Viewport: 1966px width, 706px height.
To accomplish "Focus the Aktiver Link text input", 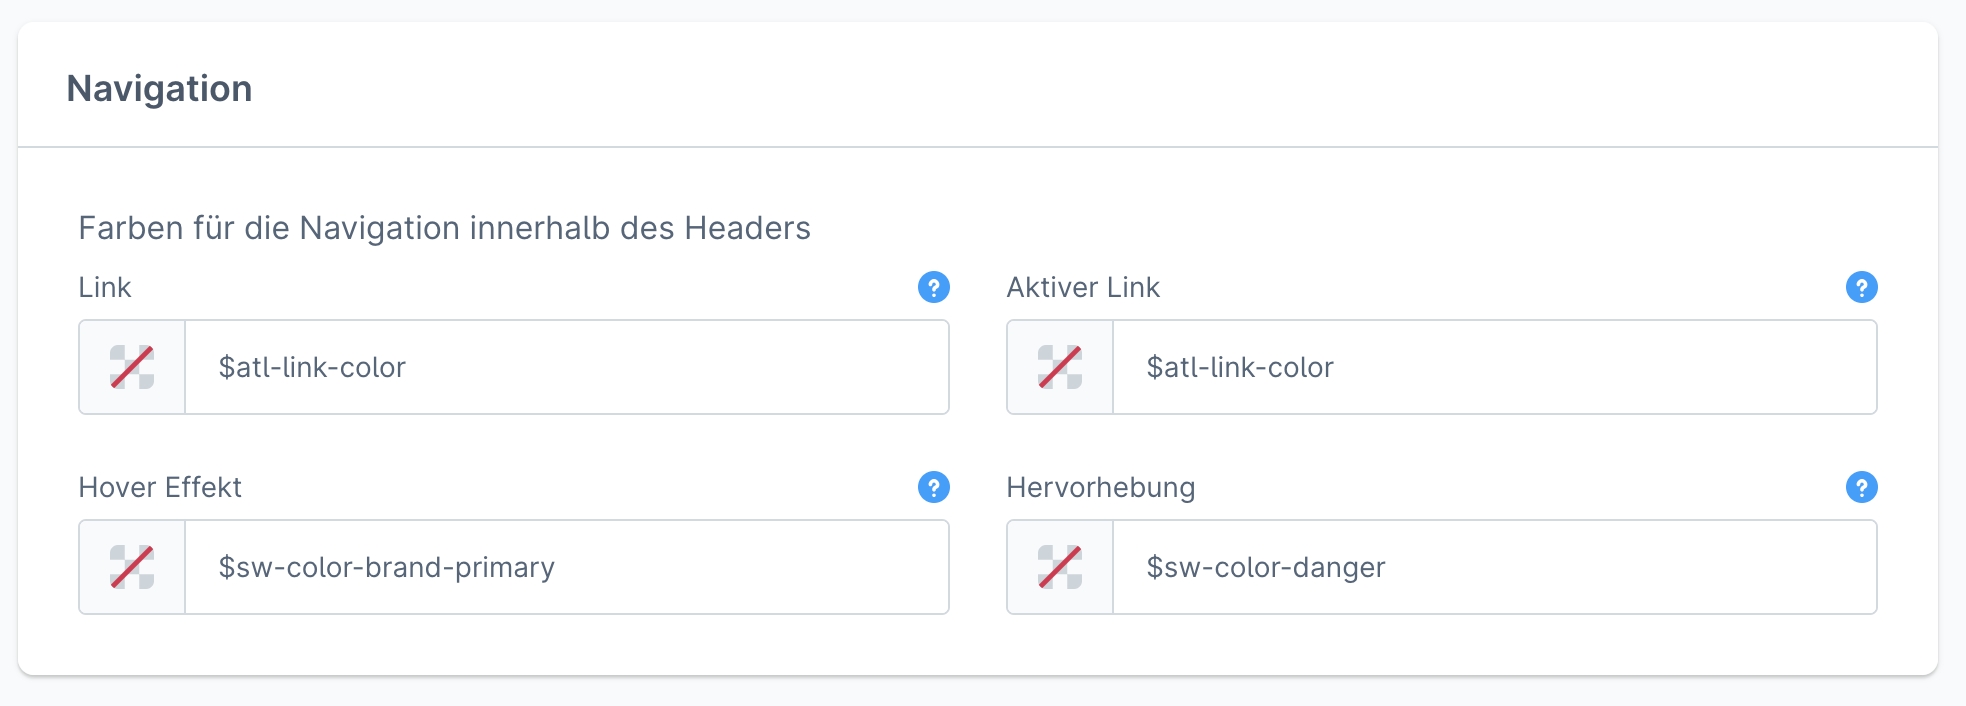I will (1494, 367).
